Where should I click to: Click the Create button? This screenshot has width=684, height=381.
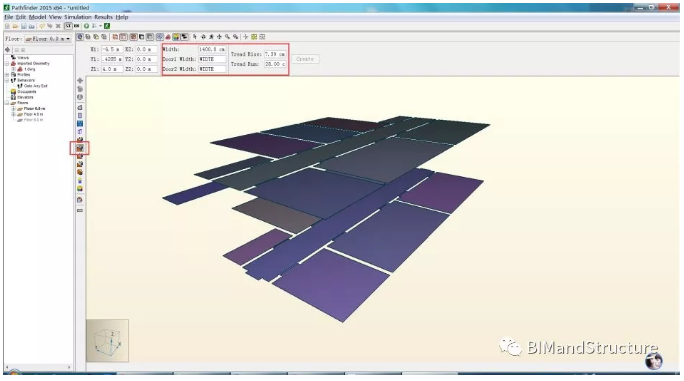pyautogui.click(x=305, y=59)
